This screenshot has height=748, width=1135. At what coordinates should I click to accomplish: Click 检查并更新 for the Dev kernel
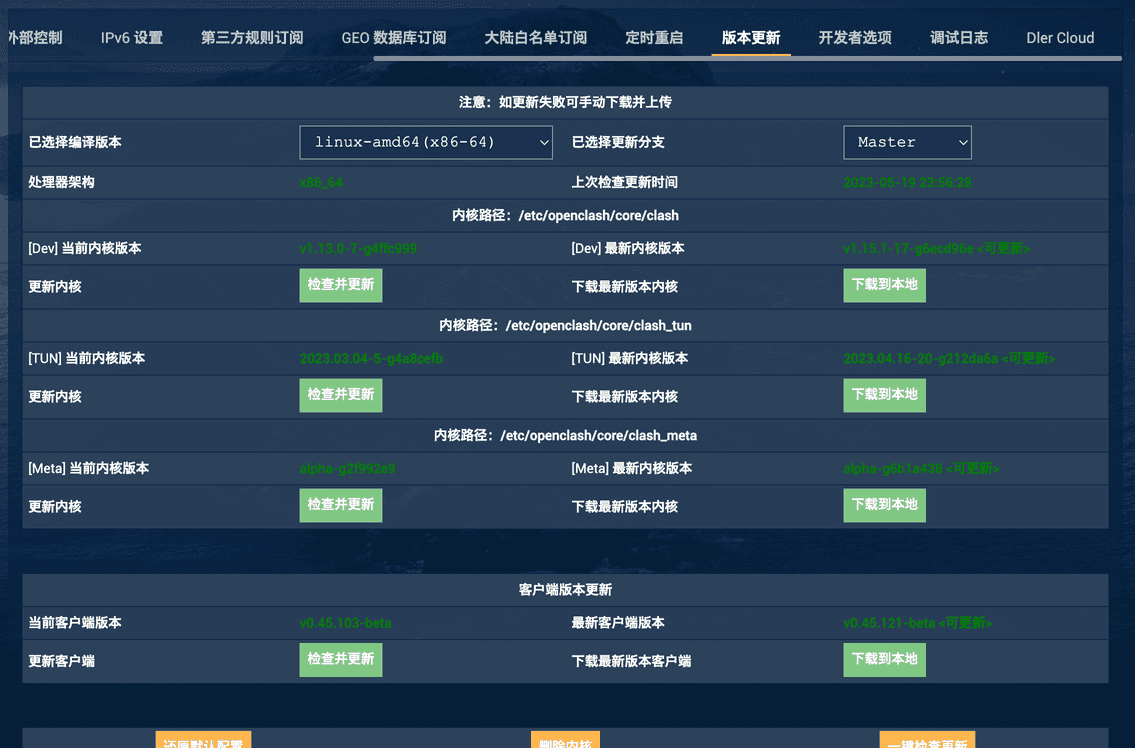click(340, 285)
